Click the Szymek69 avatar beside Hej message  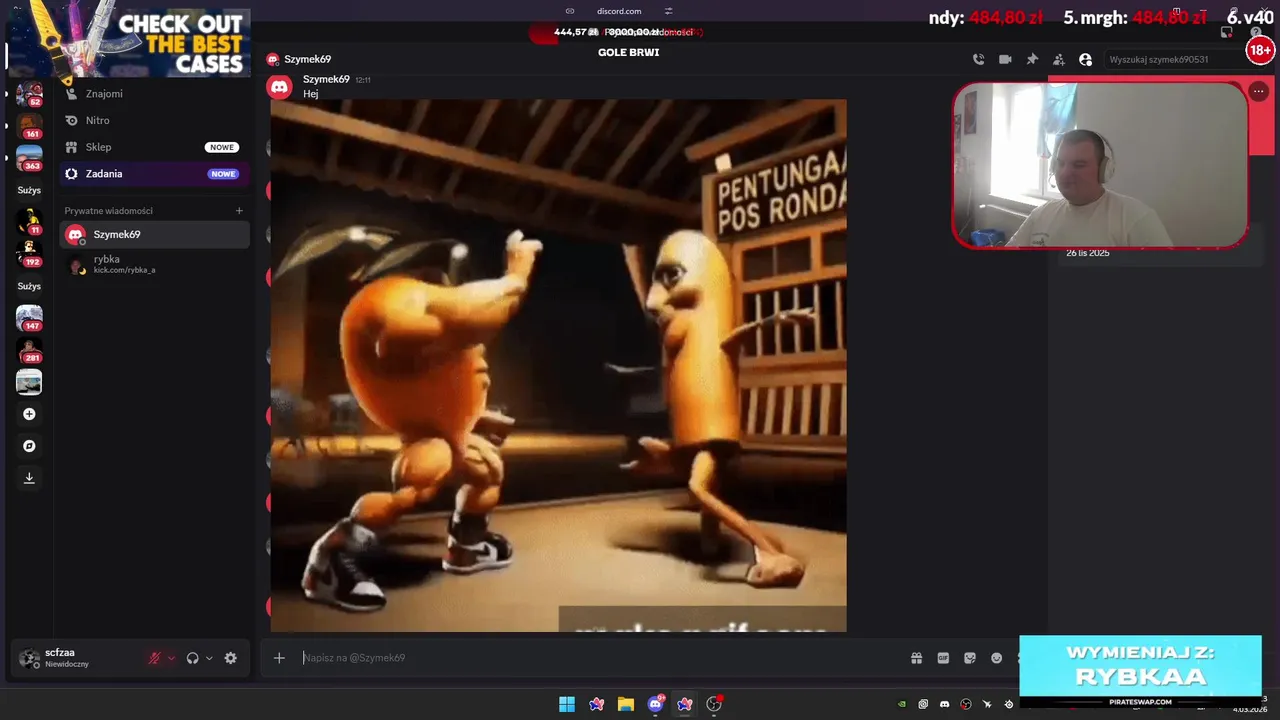280,87
